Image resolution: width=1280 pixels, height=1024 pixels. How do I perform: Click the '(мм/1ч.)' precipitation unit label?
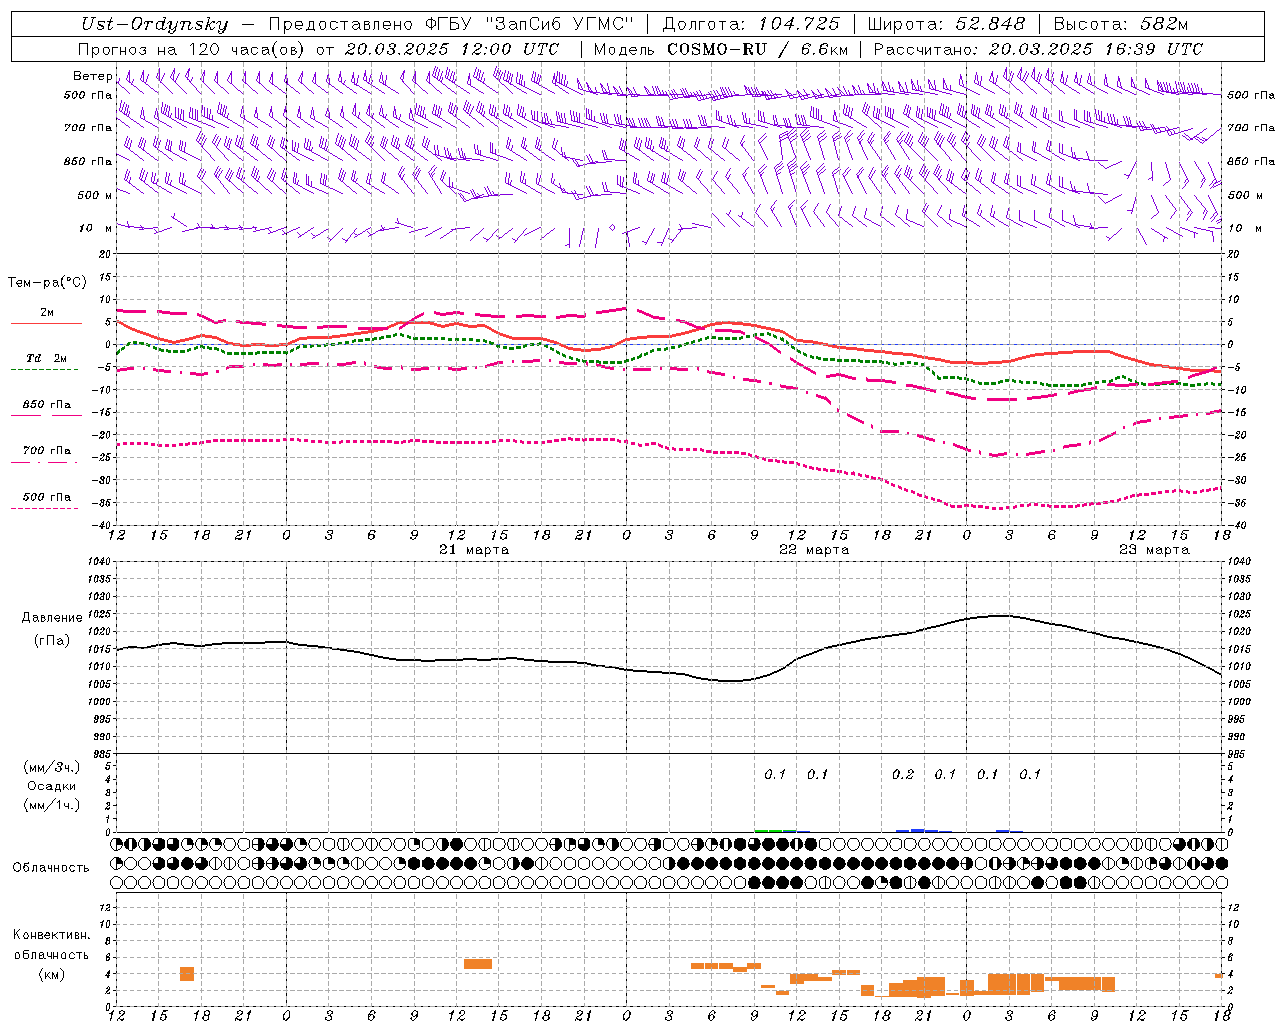[52, 805]
